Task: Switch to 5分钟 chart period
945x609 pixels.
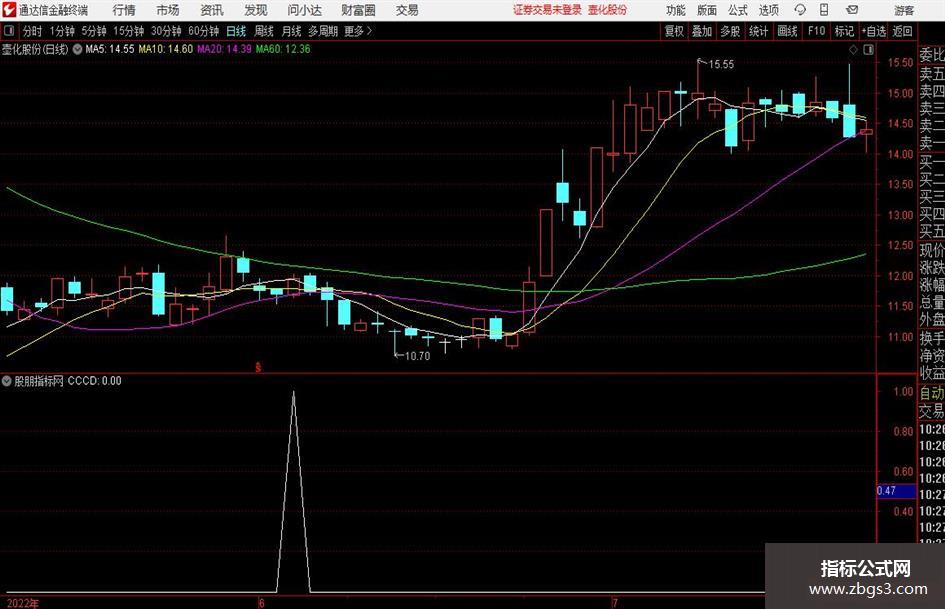Action: click(94, 31)
